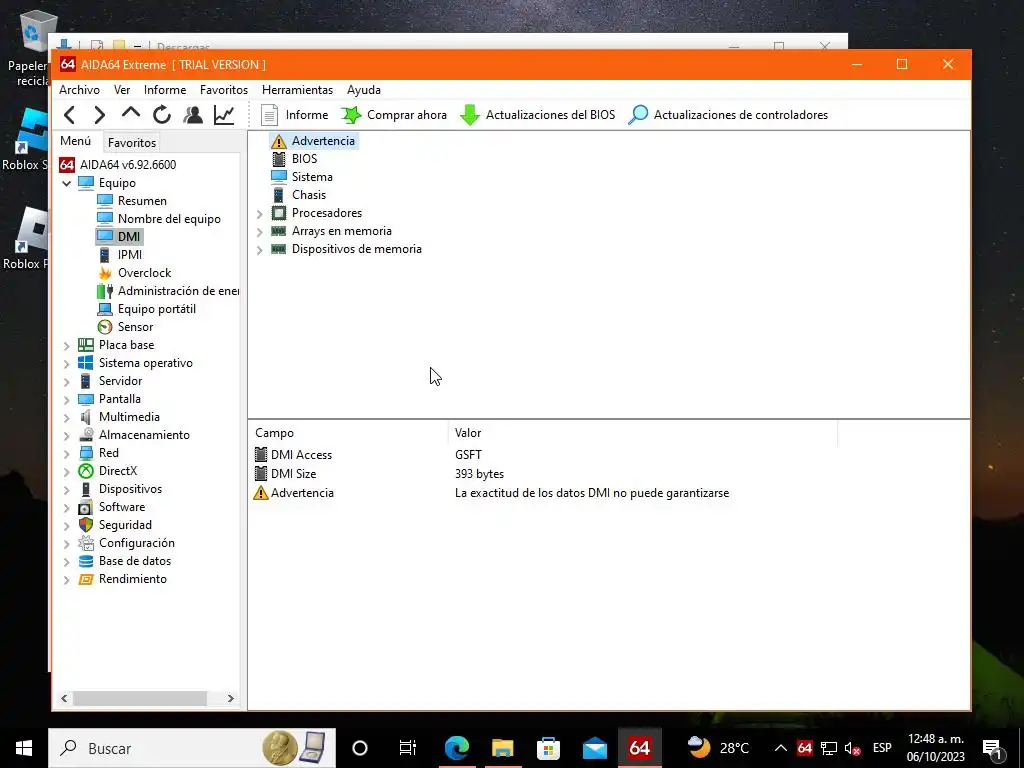
Task: Click the Dispositivos tree icon
Action: click(x=86, y=489)
